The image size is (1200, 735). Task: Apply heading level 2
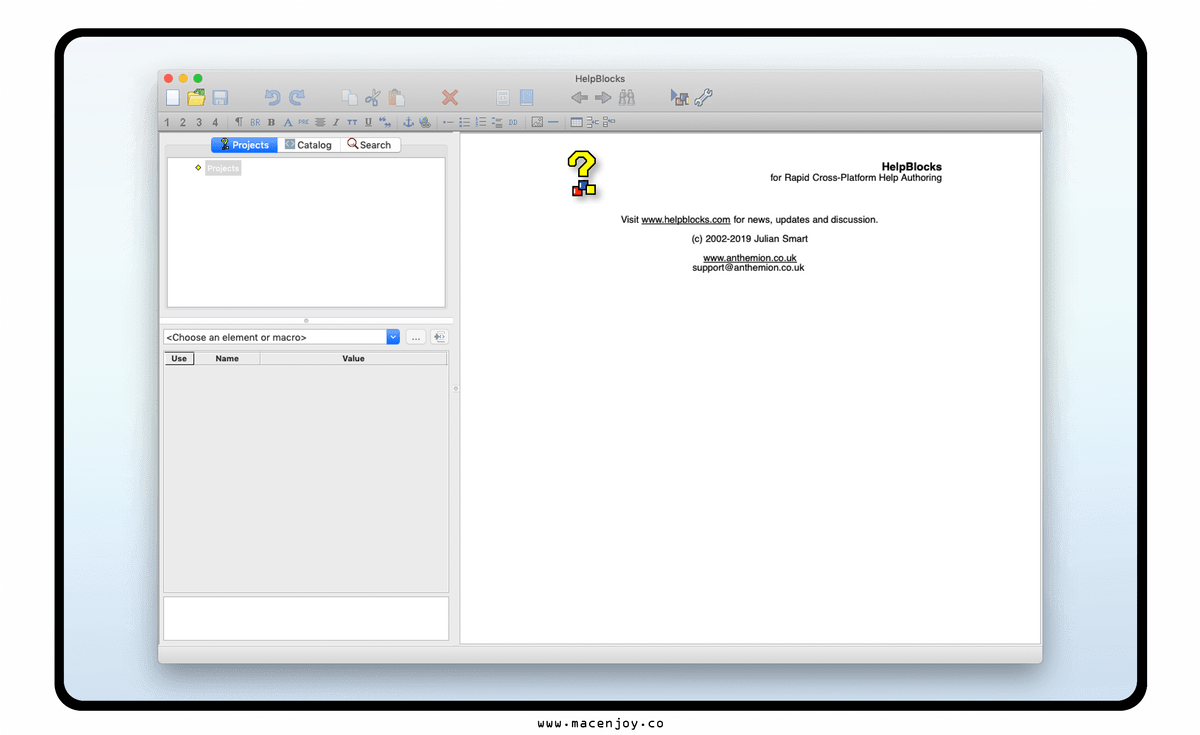click(183, 122)
